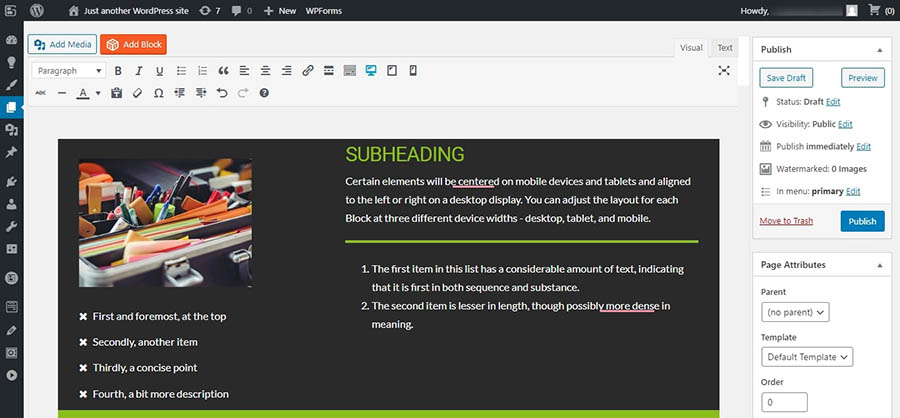Insert a blockquote
900x418 pixels.
pos(223,71)
